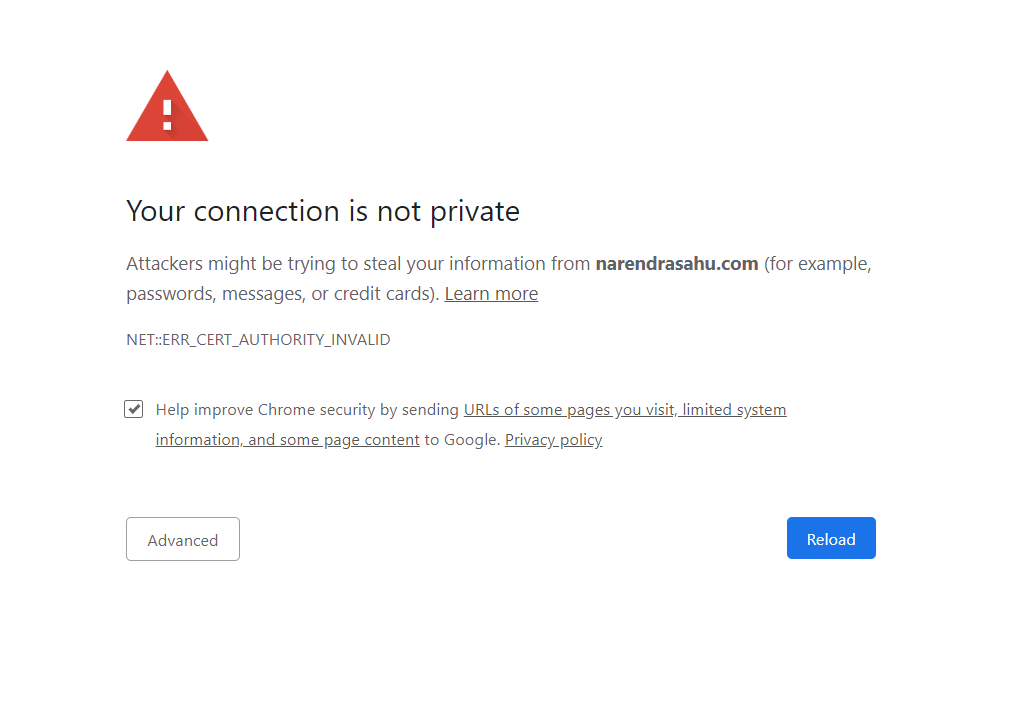
Task: Click the 'passwords, messages, or credit cards' text
Action: [x=282, y=294]
